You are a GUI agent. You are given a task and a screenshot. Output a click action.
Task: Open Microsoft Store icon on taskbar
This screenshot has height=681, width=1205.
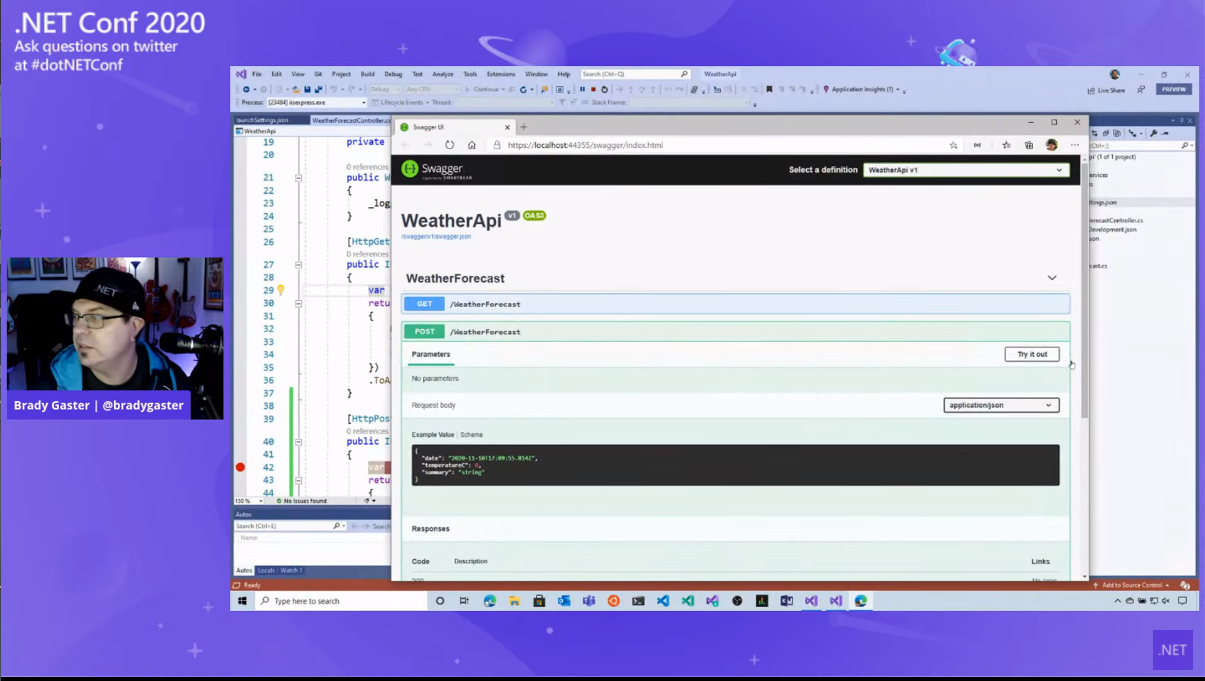539,601
